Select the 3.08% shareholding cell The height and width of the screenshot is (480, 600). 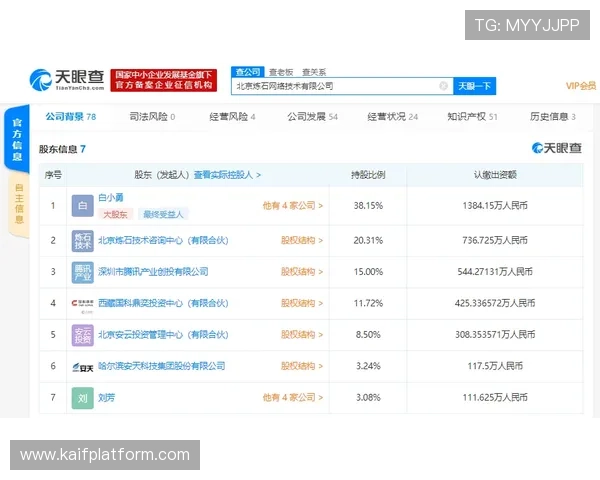(x=368, y=397)
